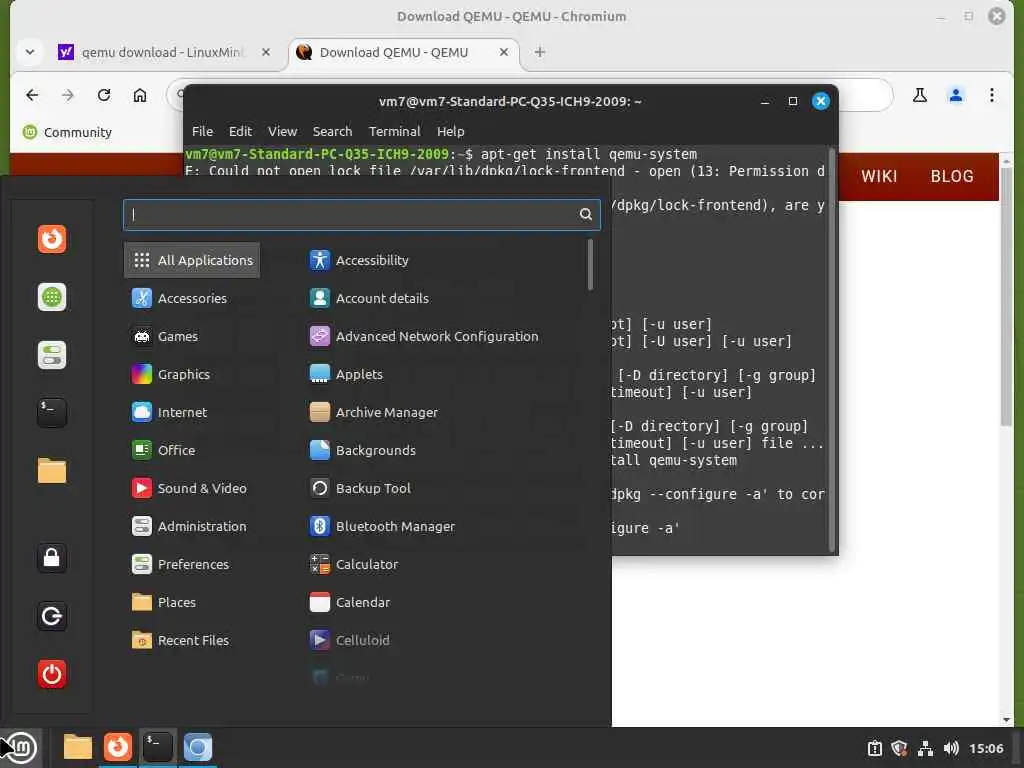Open a new Chromium tab
Viewport: 1024px width, 768px height.
tap(539, 52)
